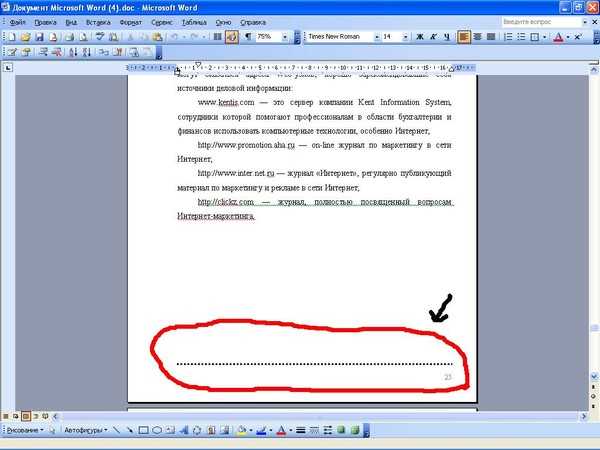Open the 3-D style button
The image size is (600, 450).
point(355,430)
